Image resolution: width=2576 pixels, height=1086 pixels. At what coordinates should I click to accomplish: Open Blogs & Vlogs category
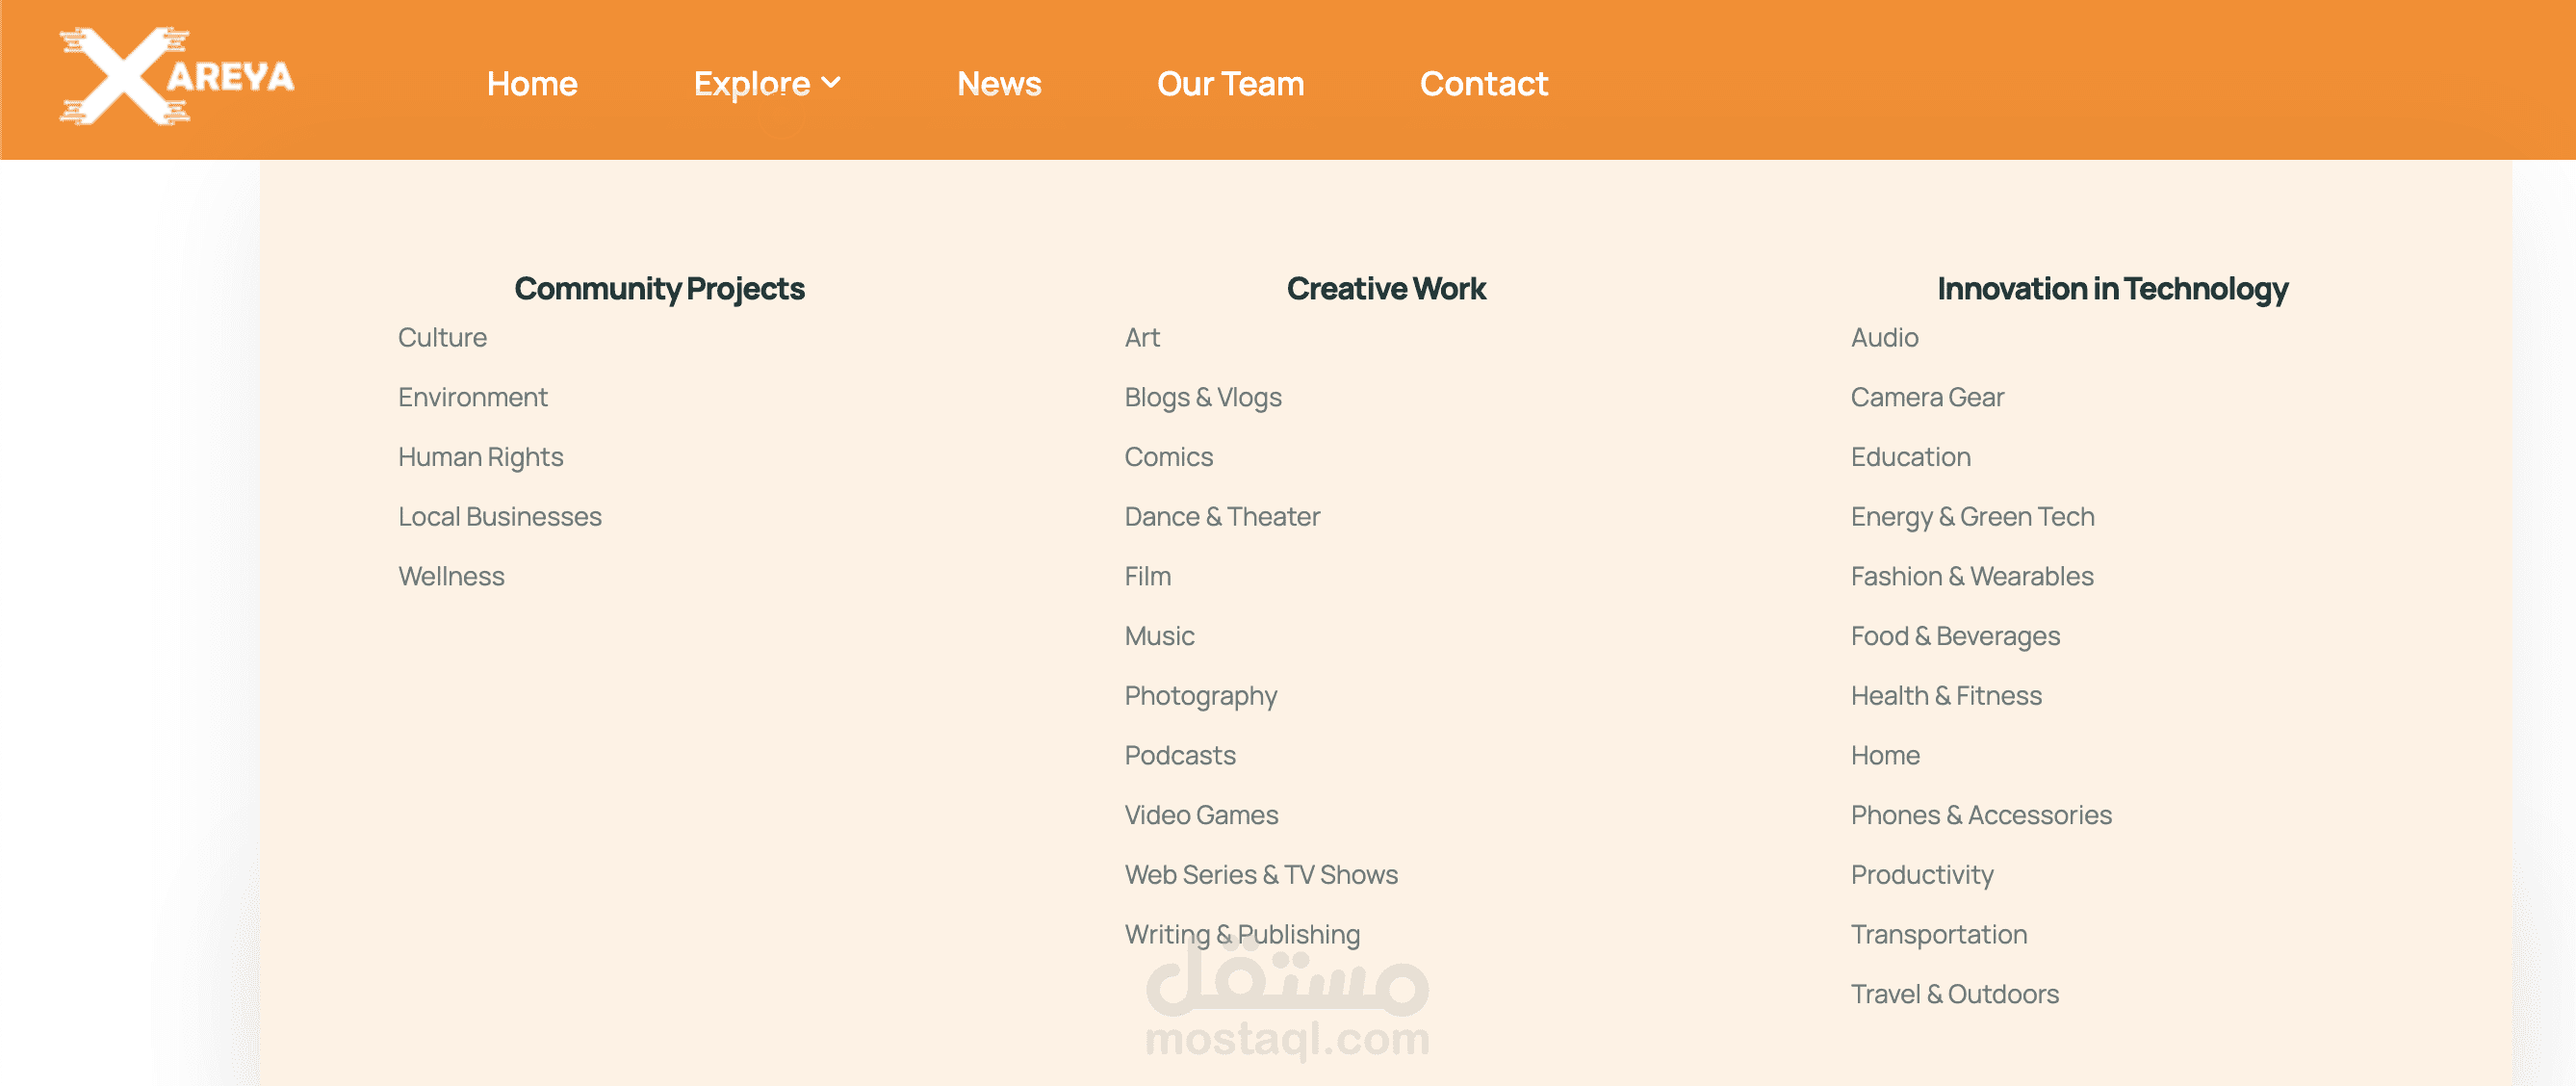point(1203,397)
